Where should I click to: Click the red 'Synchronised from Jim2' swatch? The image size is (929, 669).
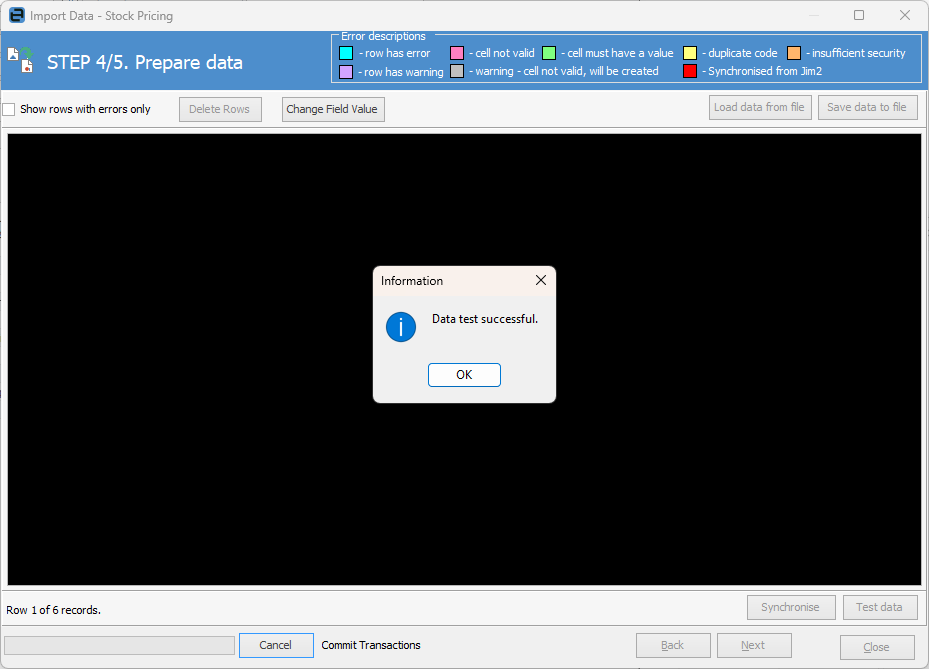tap(690, 71)
